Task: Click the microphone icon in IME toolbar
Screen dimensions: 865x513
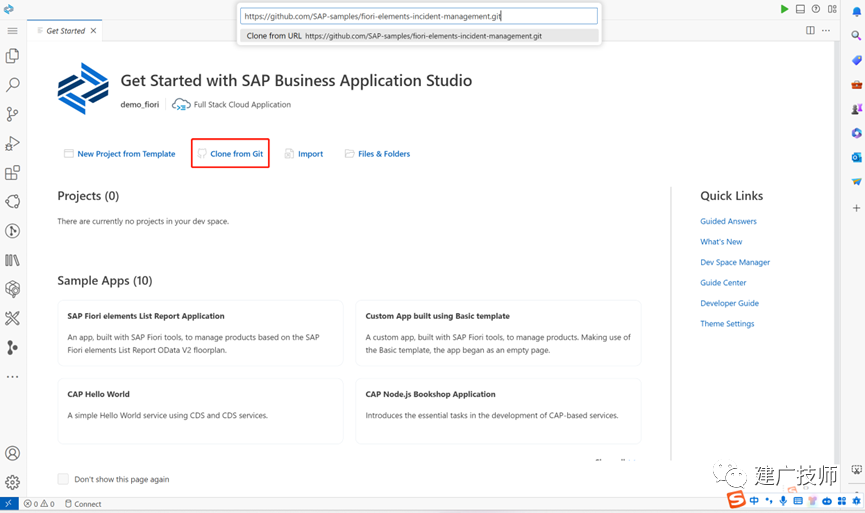Action: [783, 500]
